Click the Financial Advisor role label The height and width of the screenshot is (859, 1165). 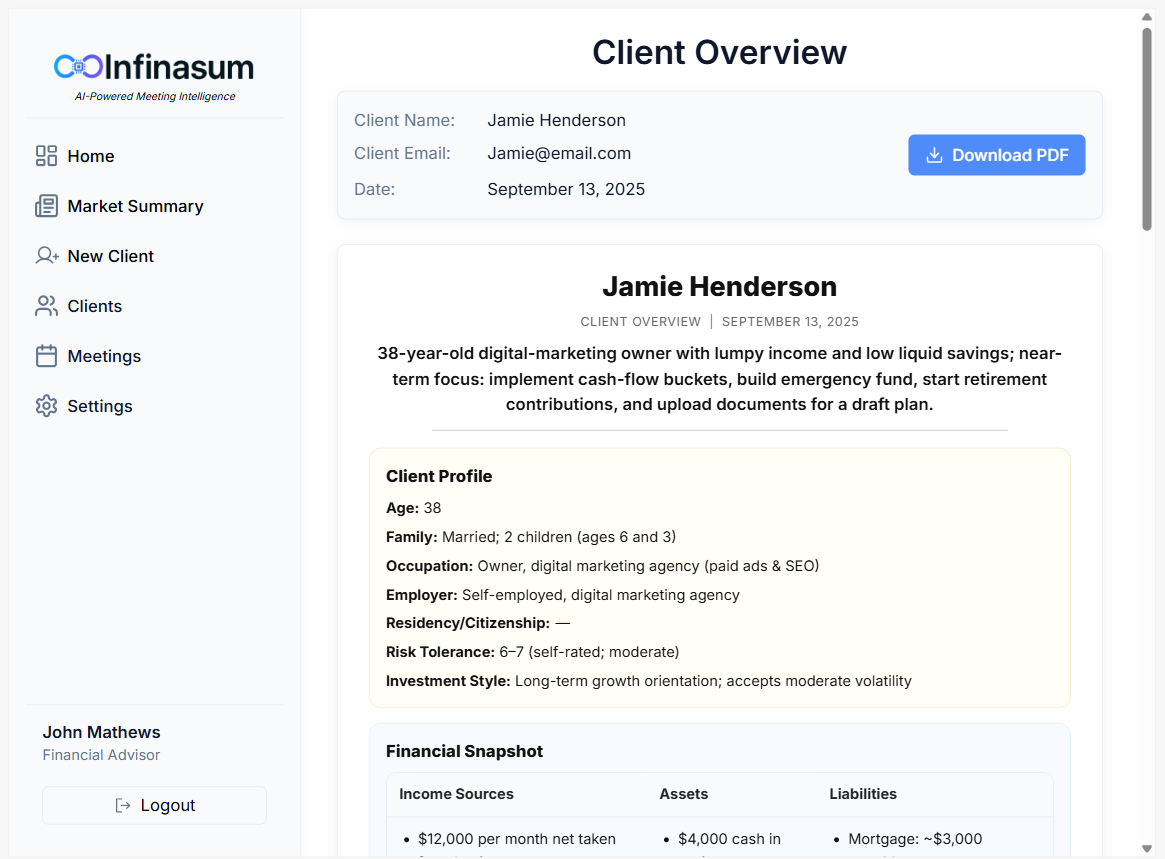click(x=101, y=755)
